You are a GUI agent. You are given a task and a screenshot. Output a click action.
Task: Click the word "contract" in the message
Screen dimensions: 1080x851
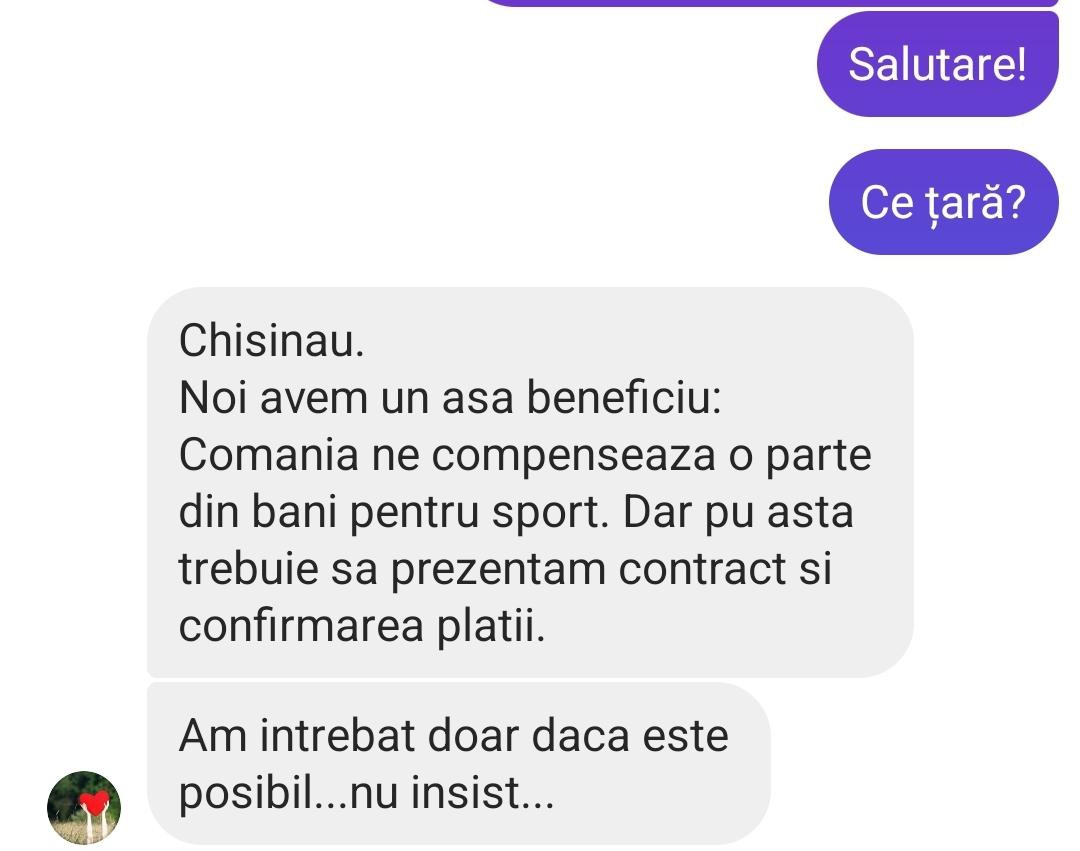click(702, 569)
